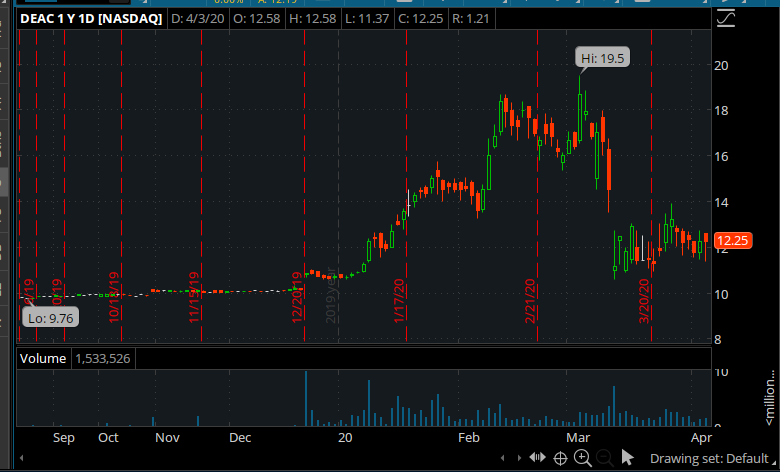The image size is (780, 472).
Task: Click the 8 price axis label
Action: pos(718,340)
